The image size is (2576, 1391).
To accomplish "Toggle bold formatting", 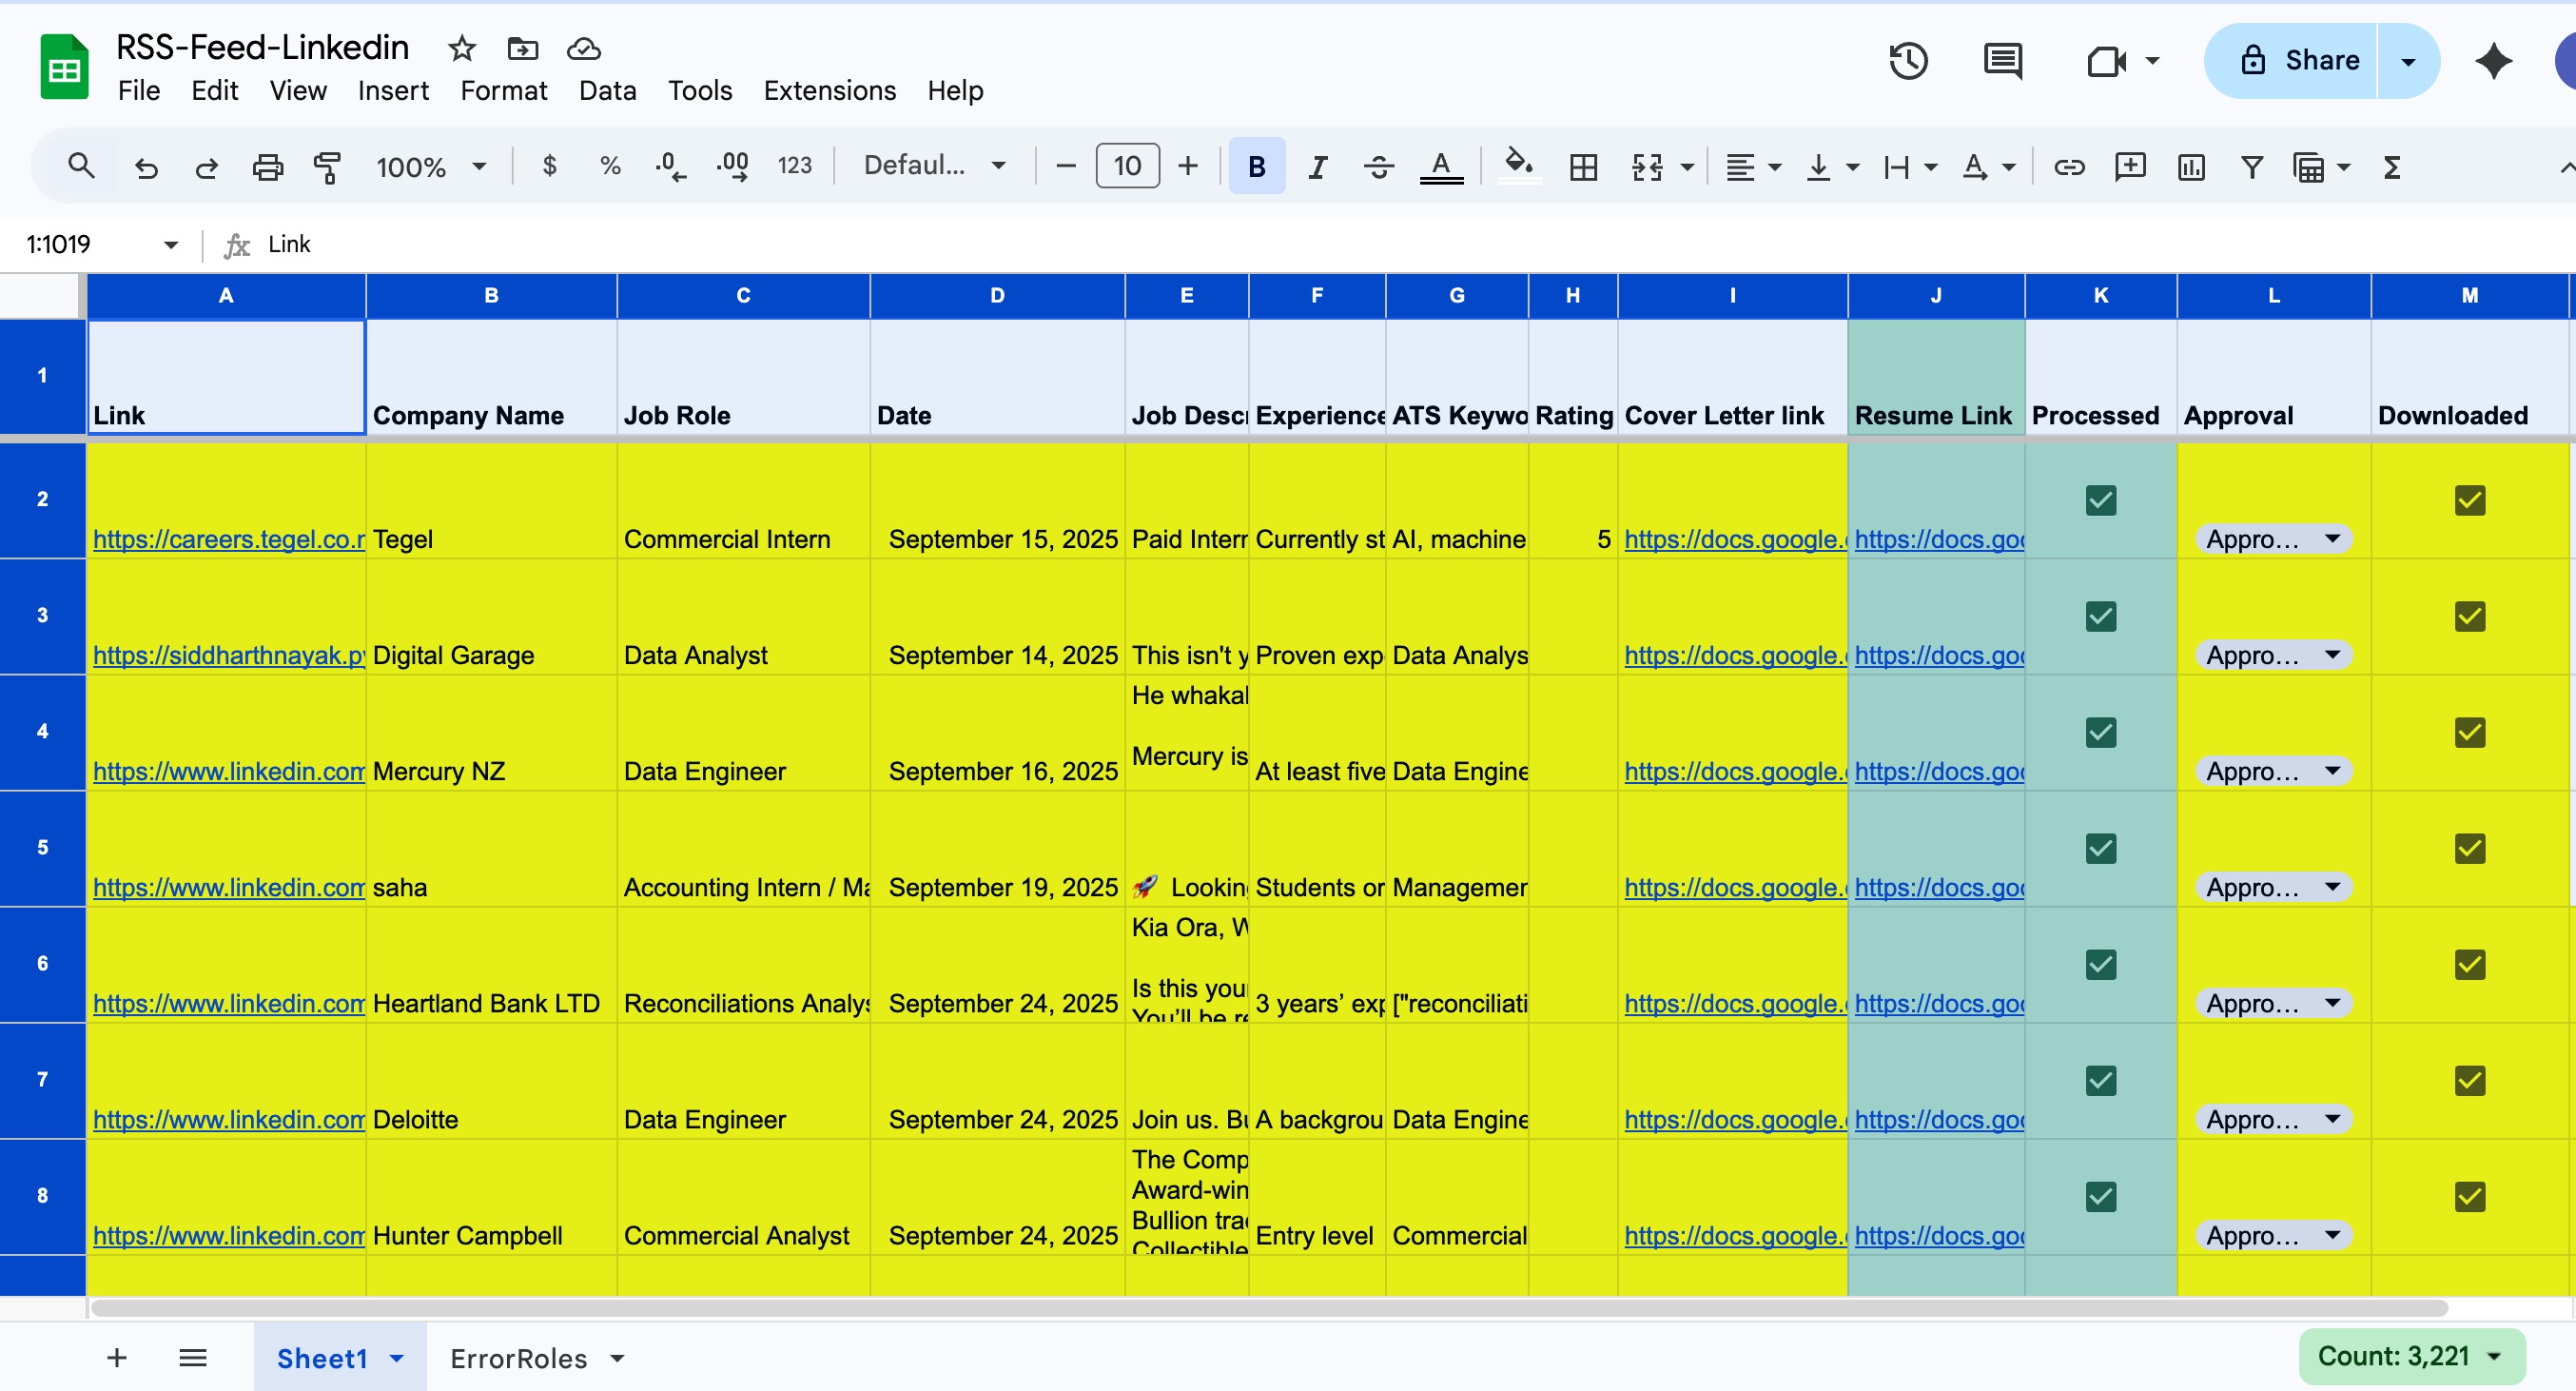I will [x=1257, y=166].
